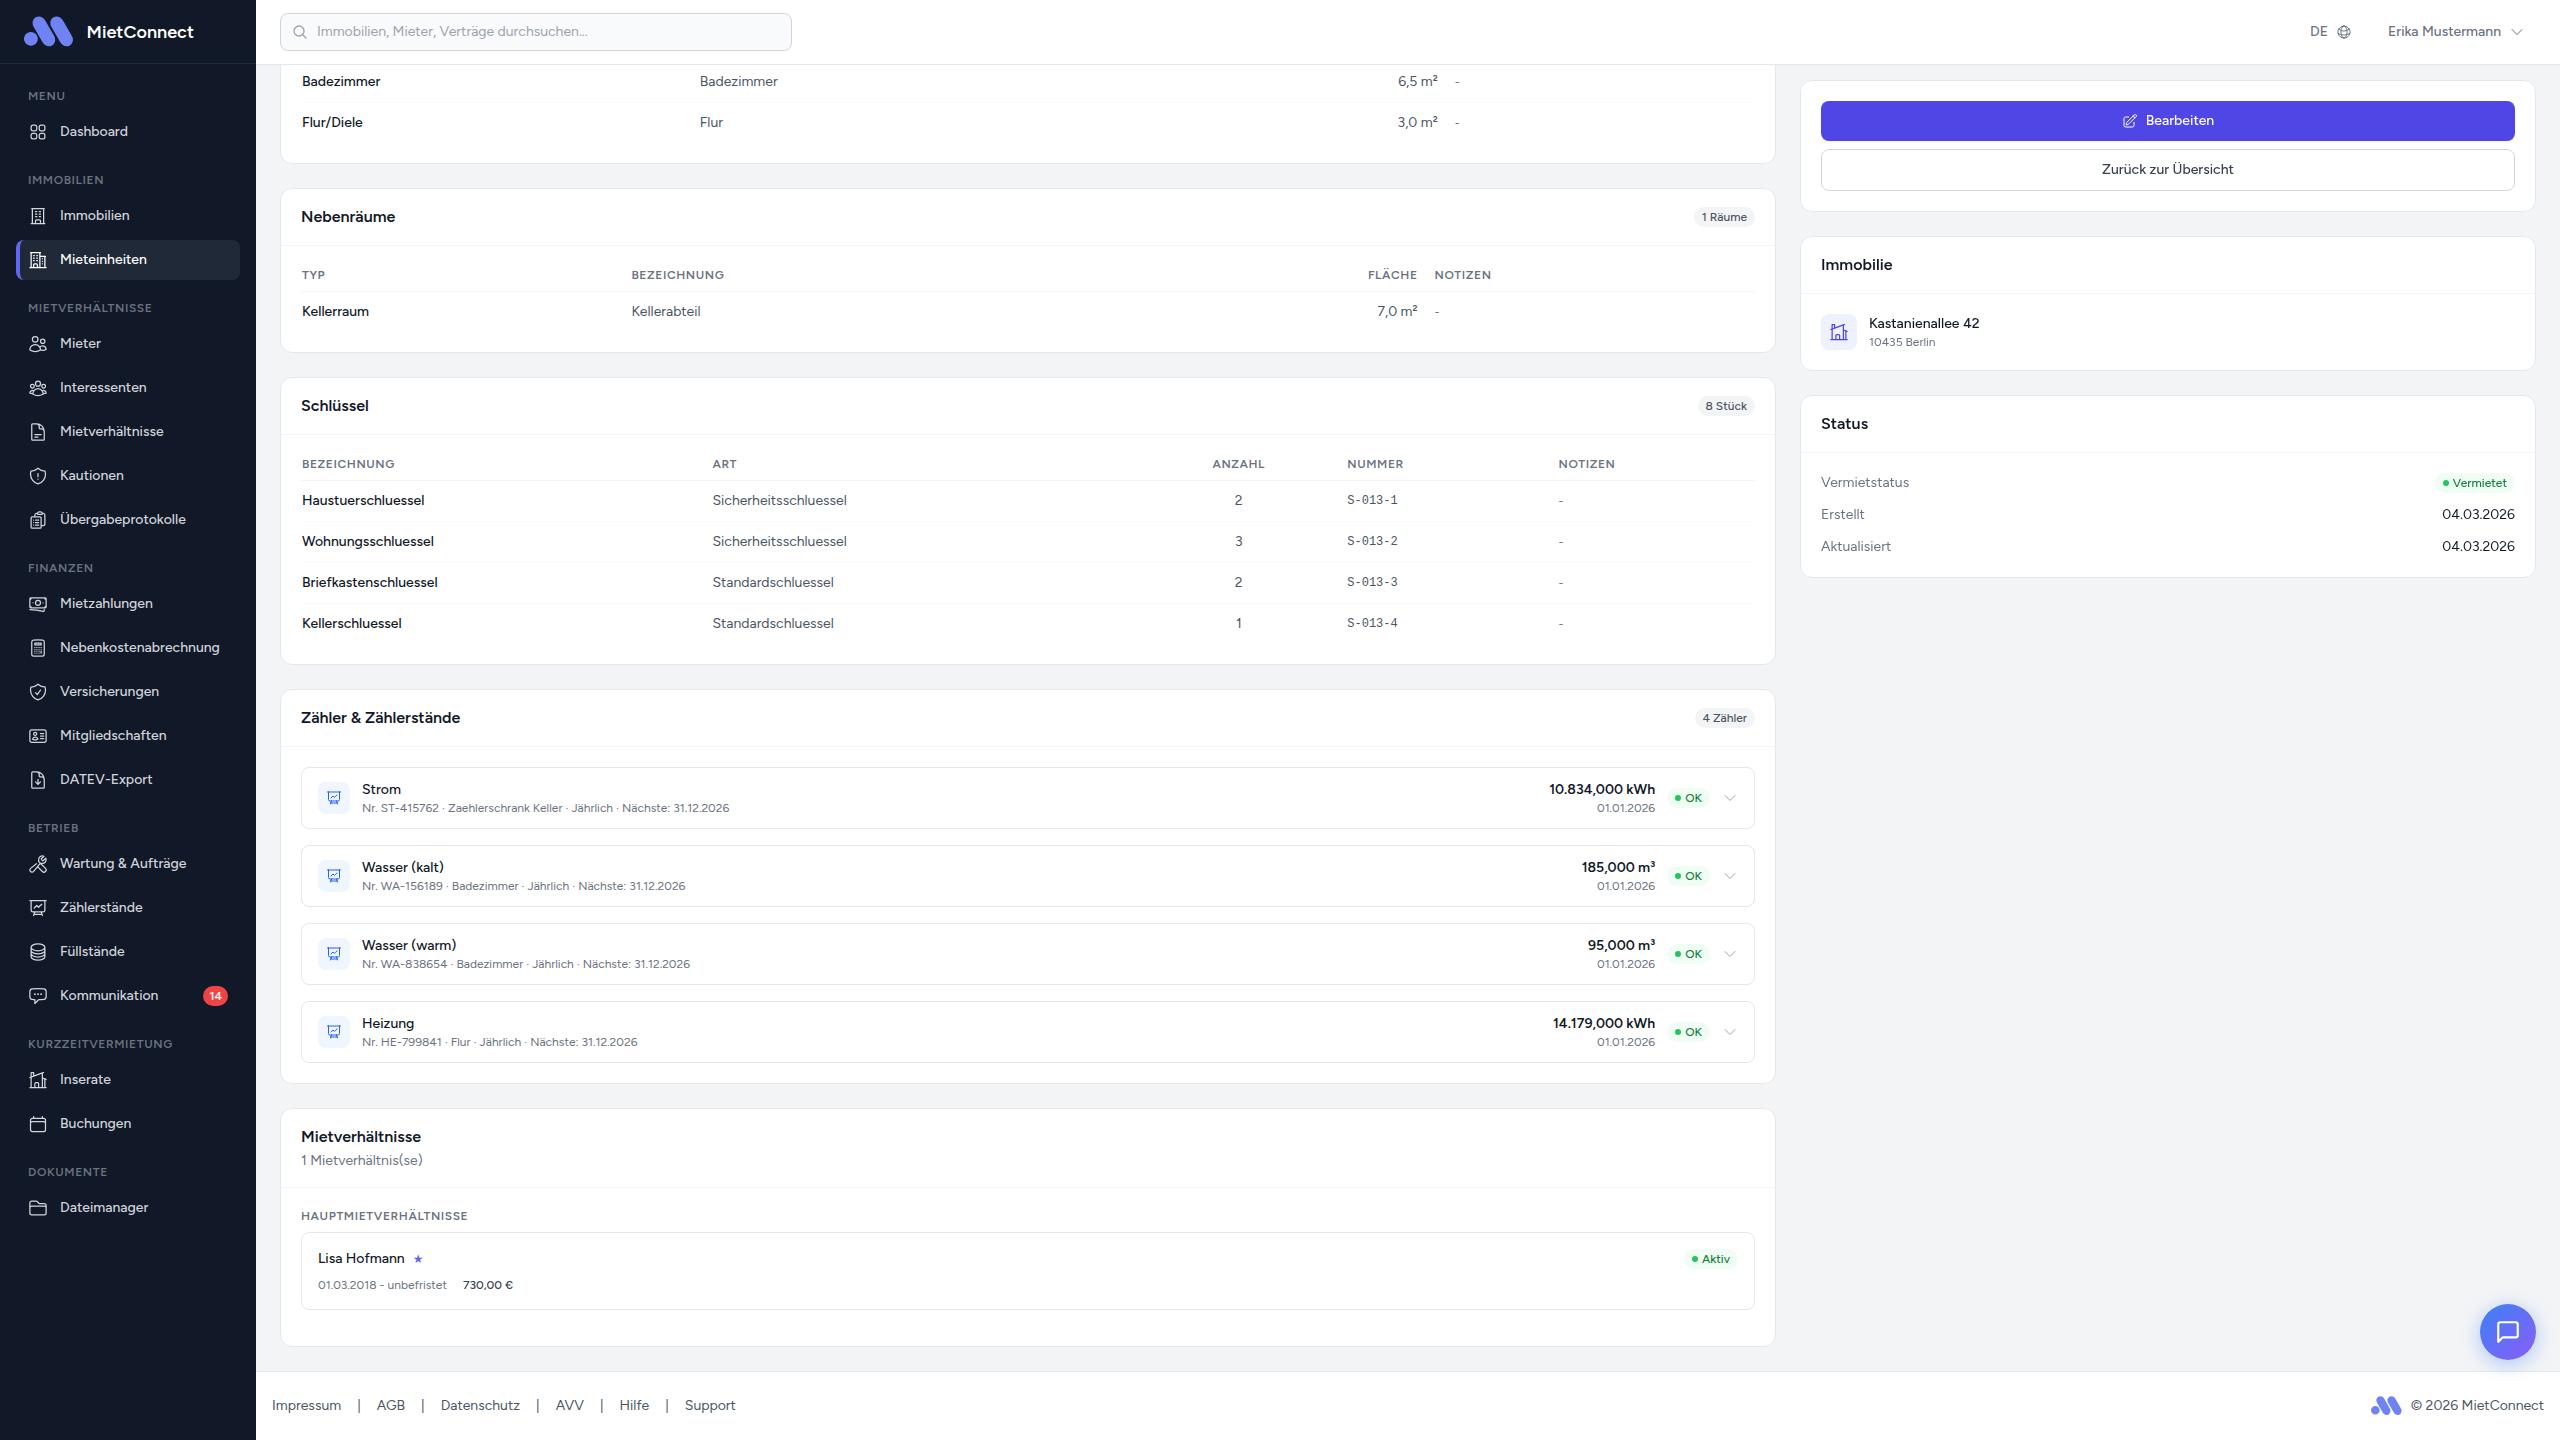Click the Heizung meter icon
The width and height of the screenshot is (2560, 1440).
334,1032
